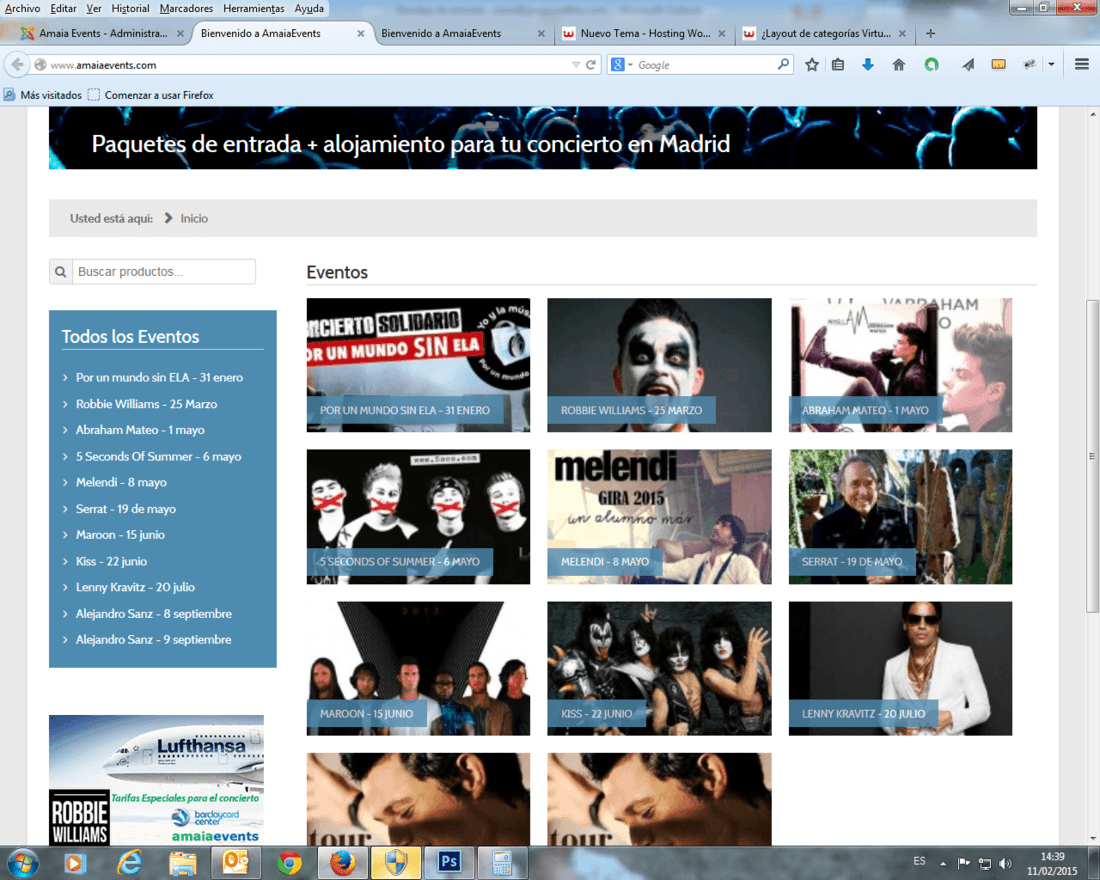Open the Historial menu
The image size is (1100, 880).
pyautogui.click(x=130, y=8)
